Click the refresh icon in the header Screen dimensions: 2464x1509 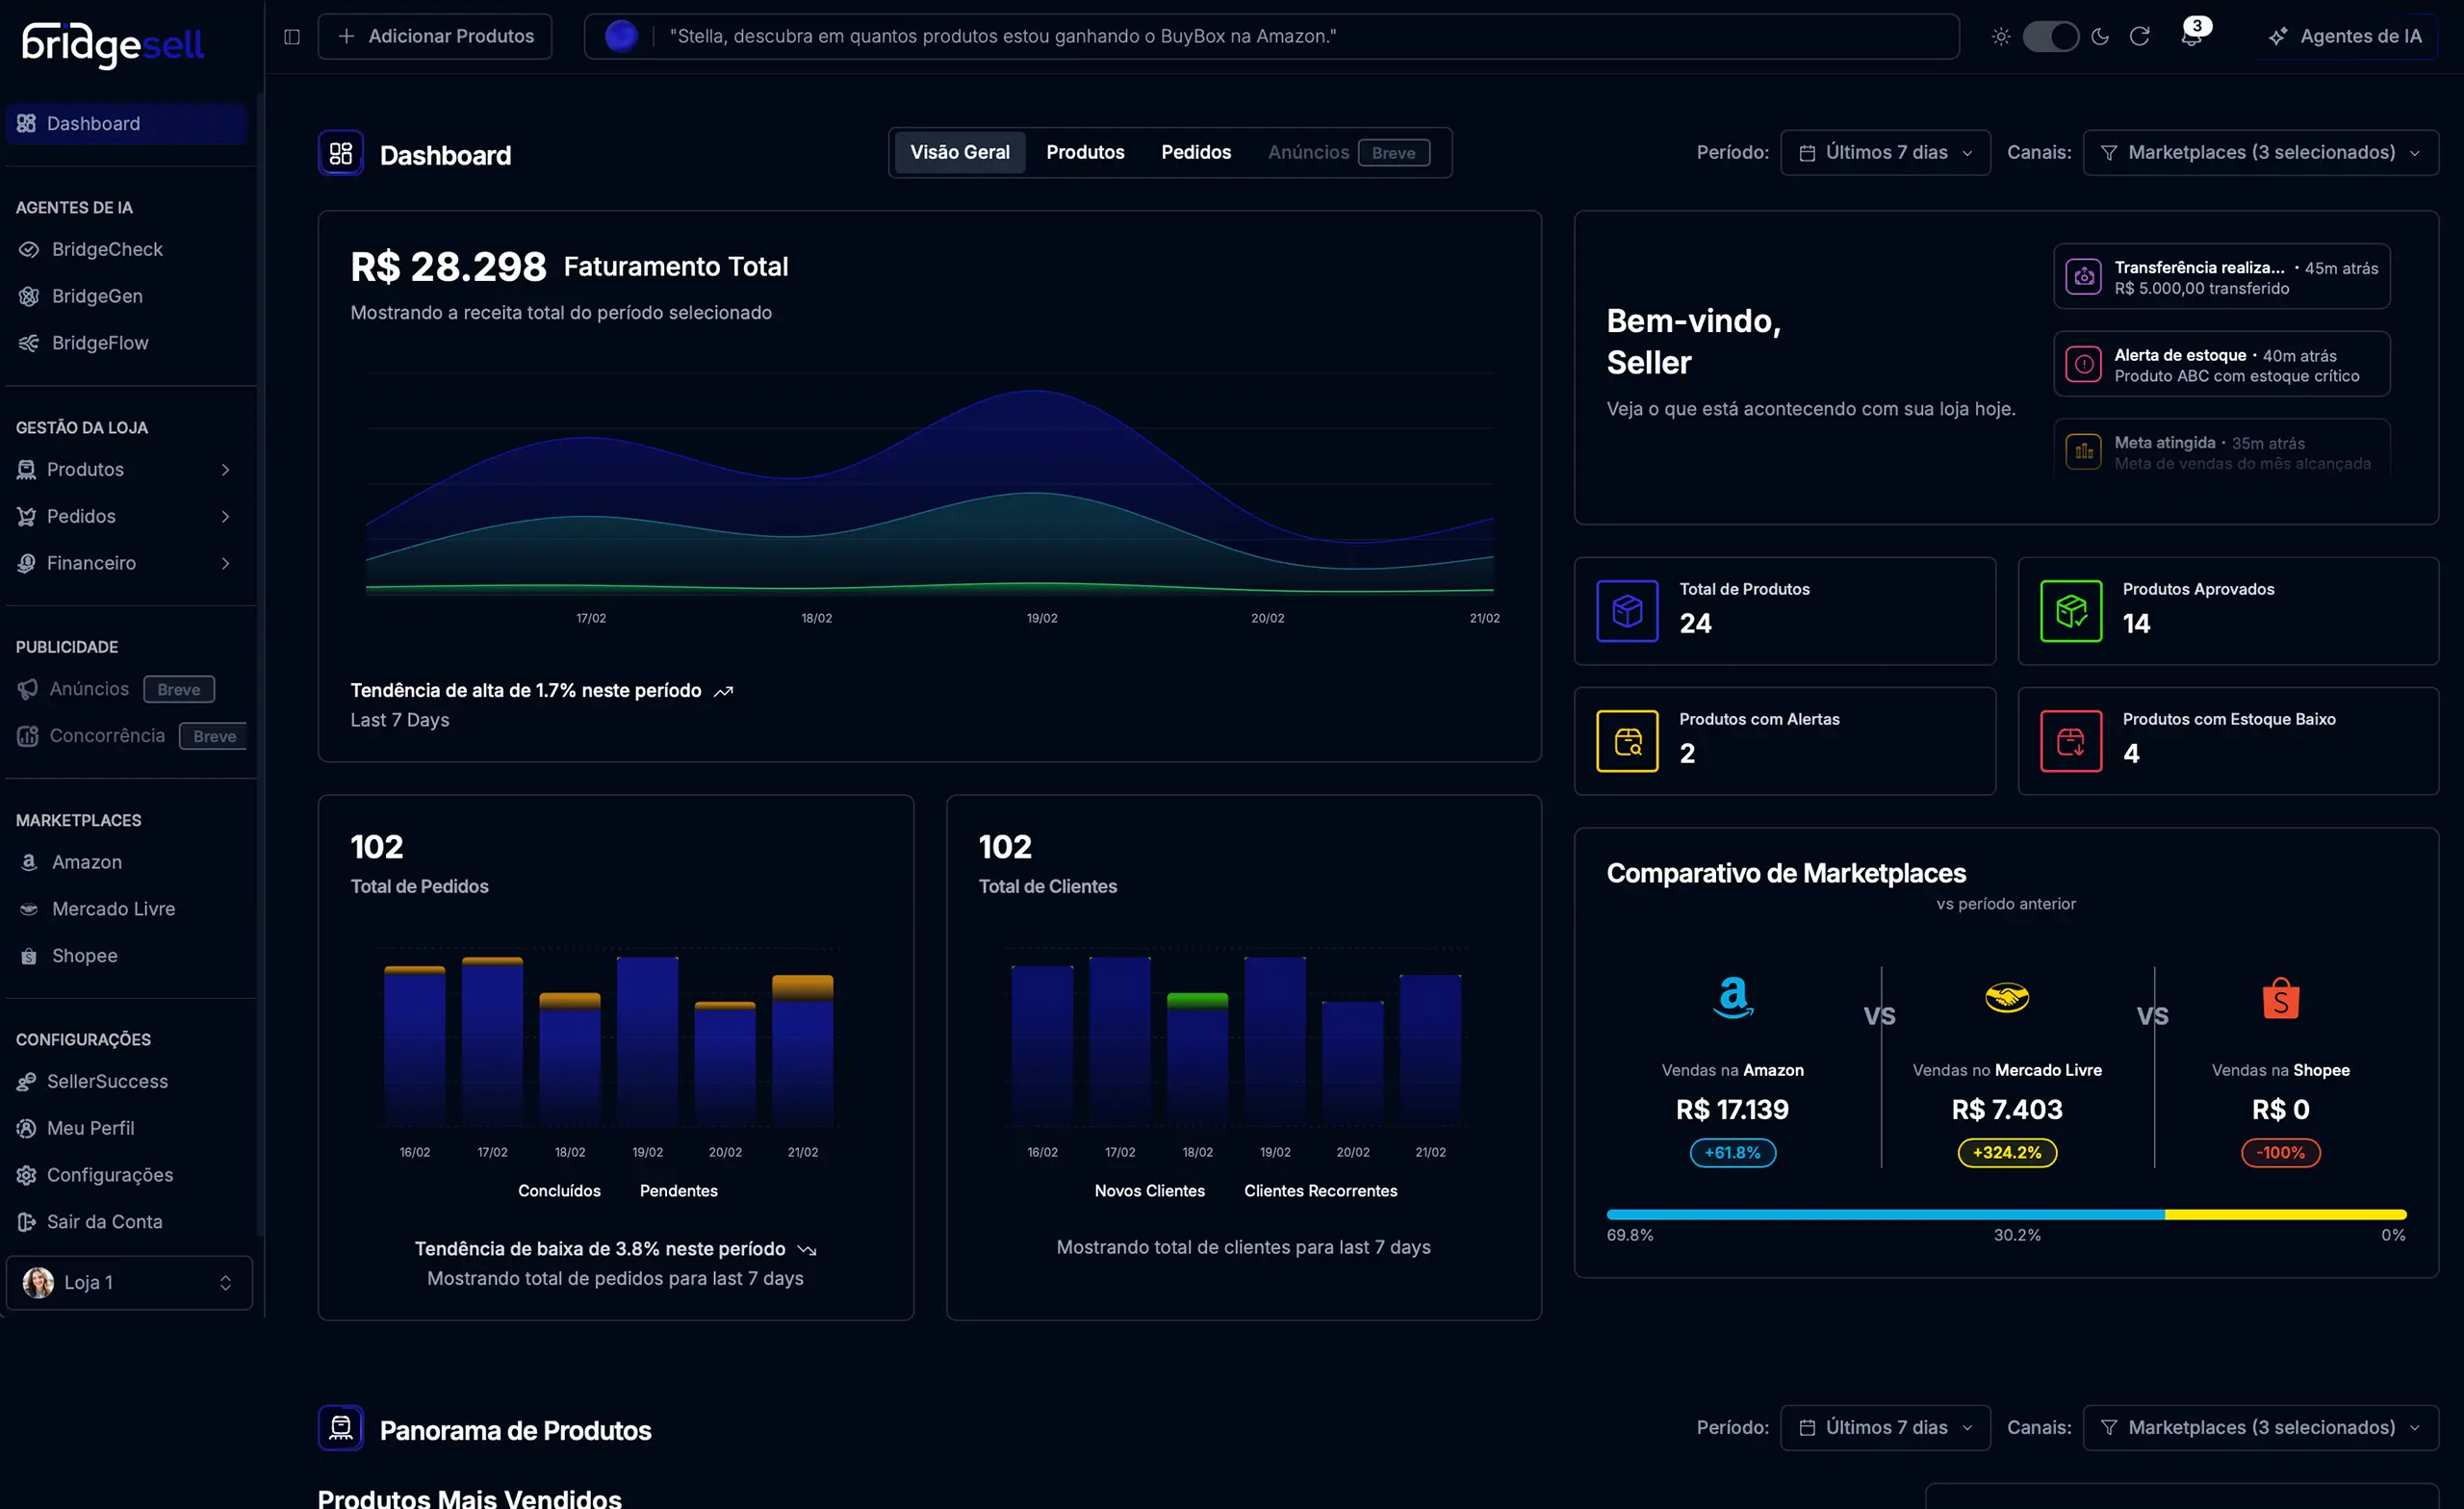click(x=2139, y=37)
